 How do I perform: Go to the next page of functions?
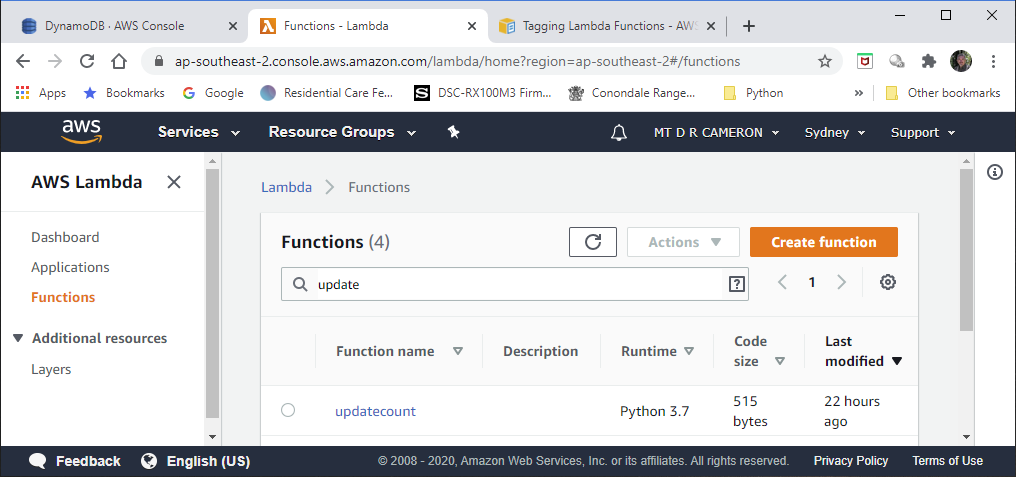[x=841, y=282]
